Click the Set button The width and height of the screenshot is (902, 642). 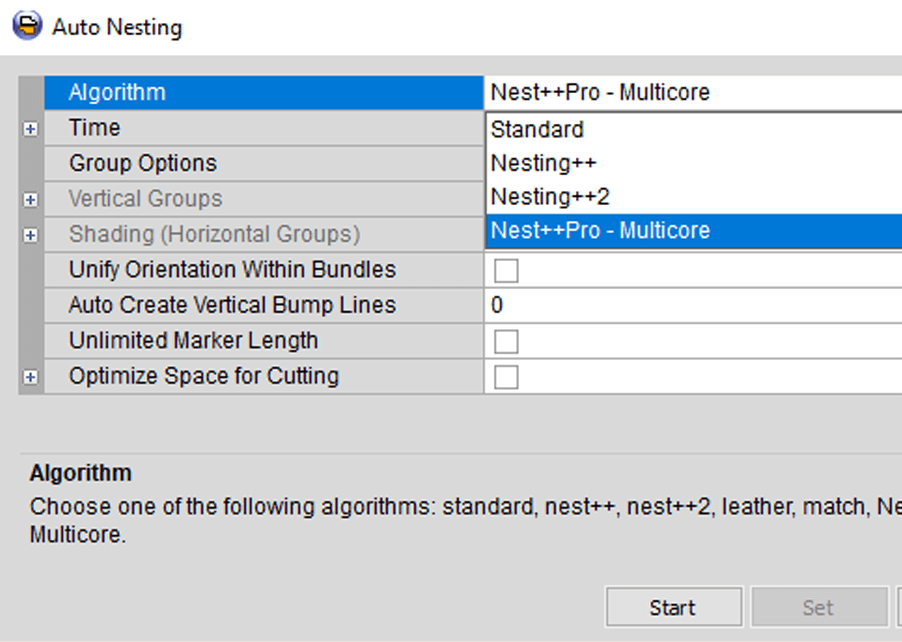pyautogui.click(x=818, y=608)
